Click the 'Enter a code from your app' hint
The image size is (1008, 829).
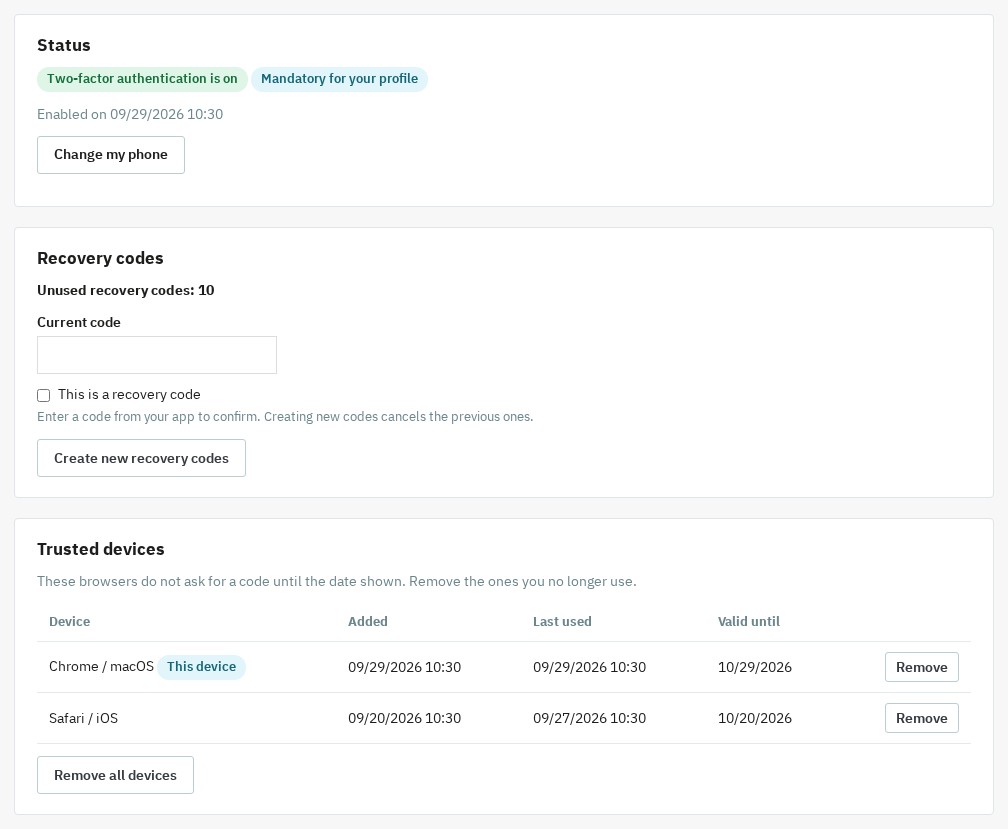[x=285, y=416]
